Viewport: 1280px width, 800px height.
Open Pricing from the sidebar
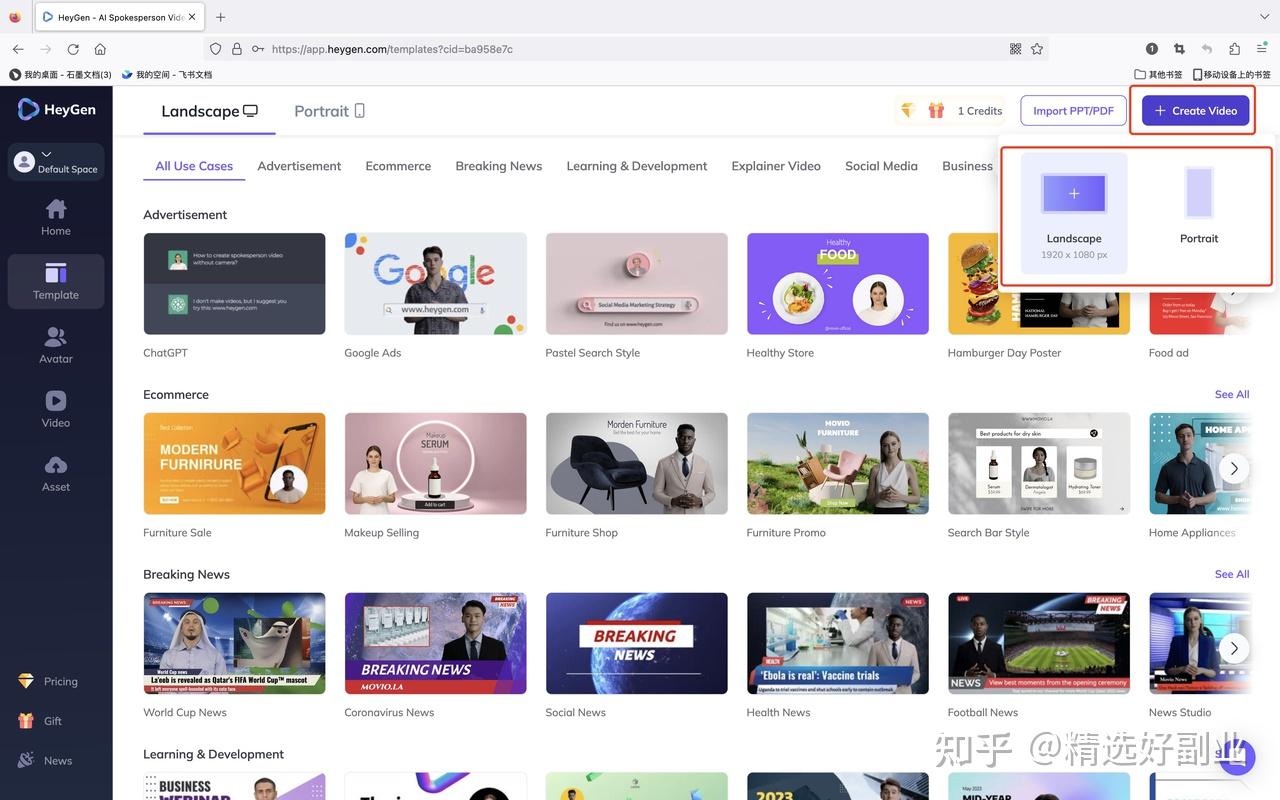(x=48, y=681)
